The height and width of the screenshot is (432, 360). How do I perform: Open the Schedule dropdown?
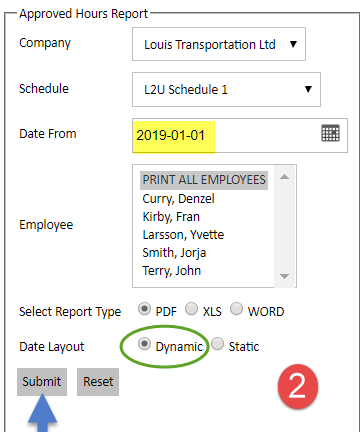coord(226,89)
